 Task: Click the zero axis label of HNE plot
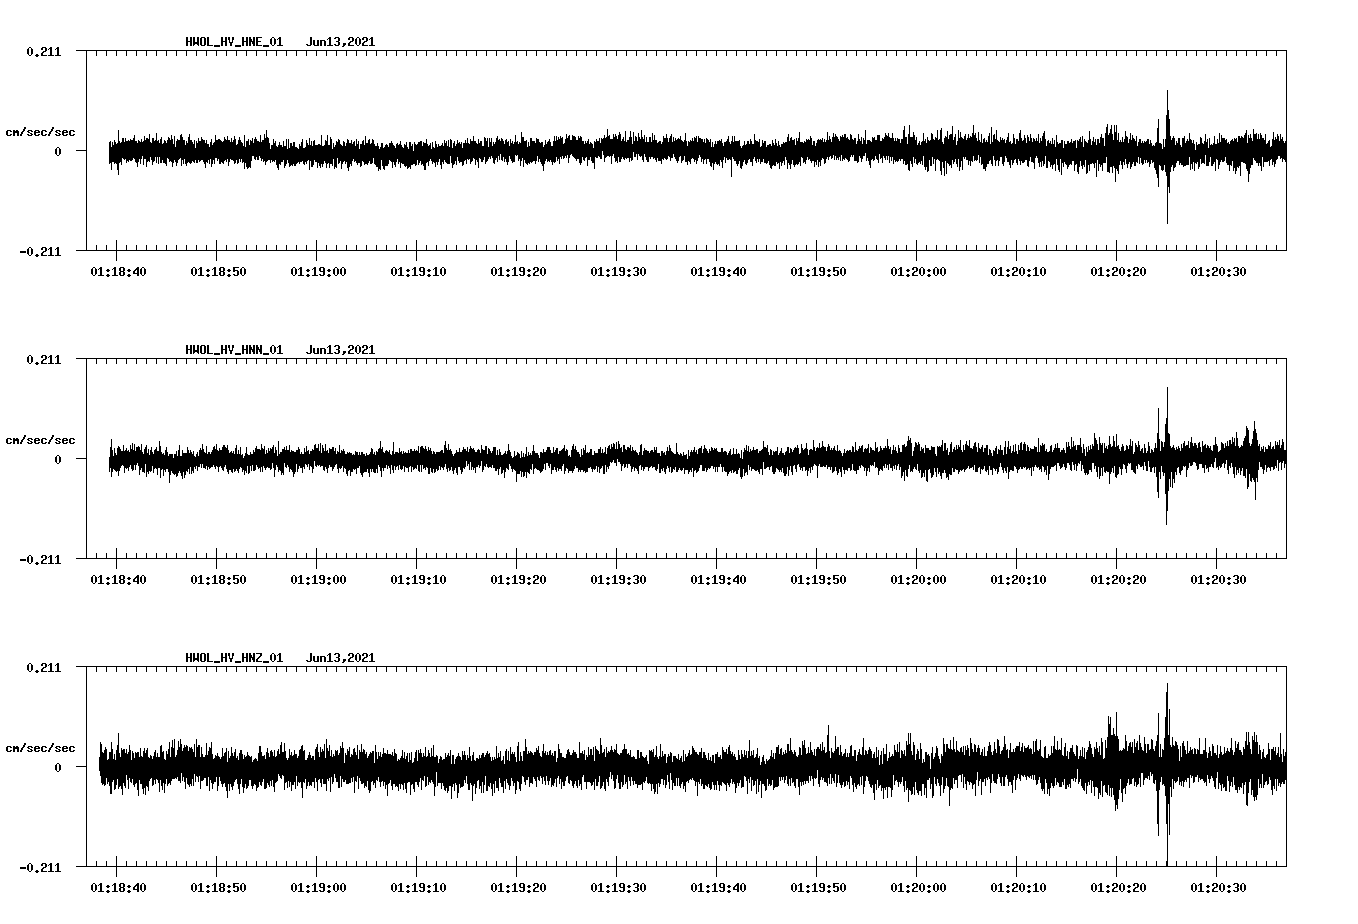pos(58,152)
